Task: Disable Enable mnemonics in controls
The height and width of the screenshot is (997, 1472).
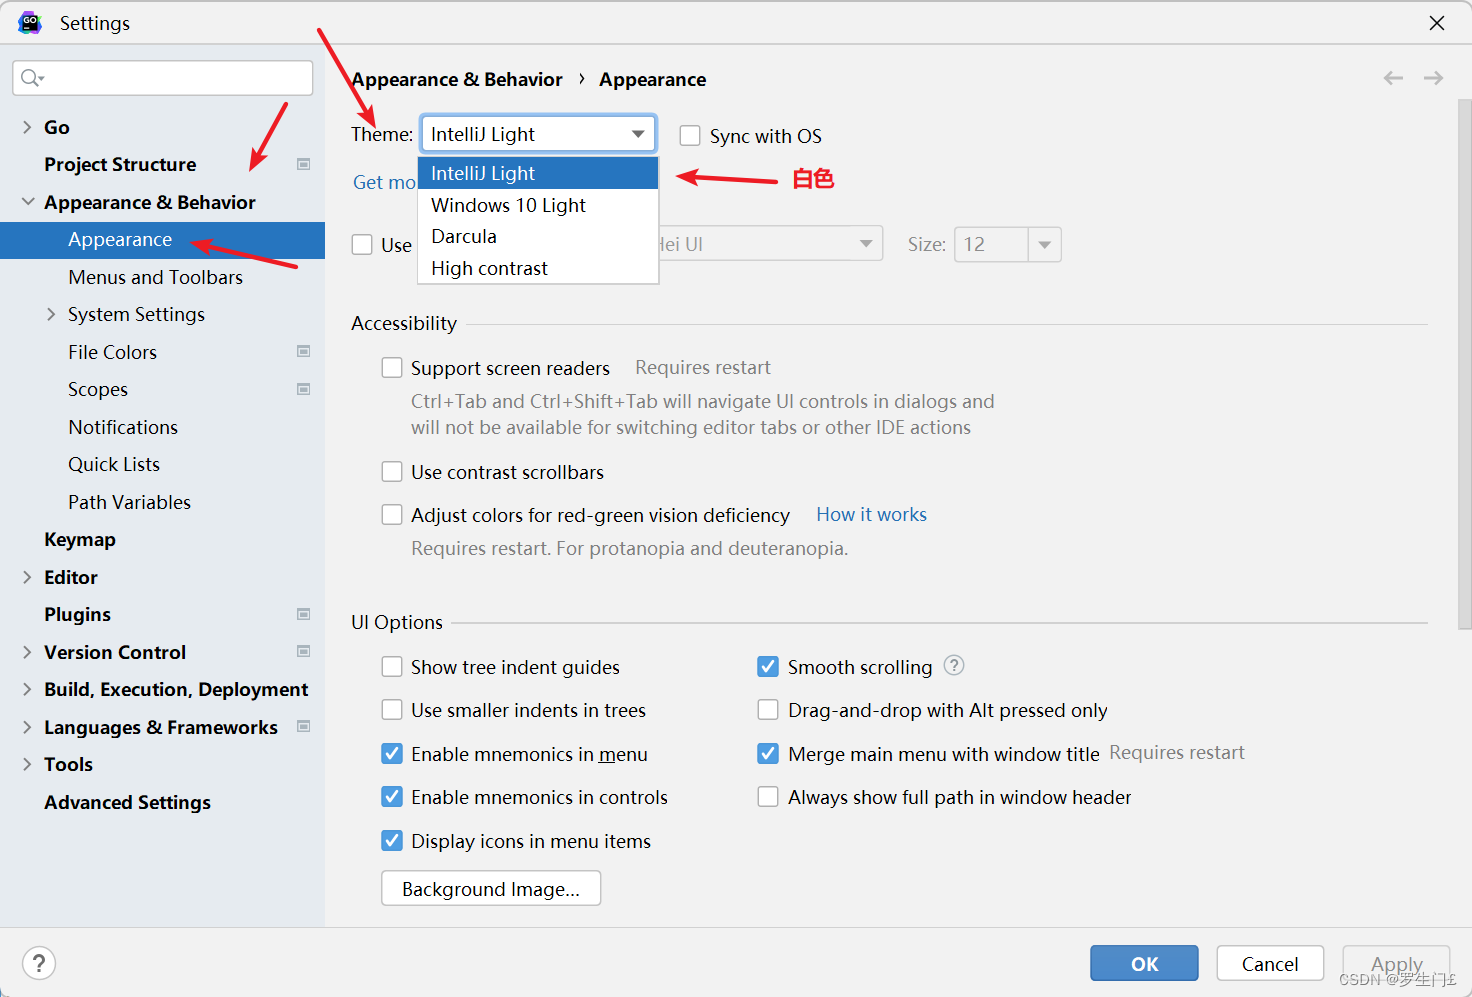Action: pos(392,797)
